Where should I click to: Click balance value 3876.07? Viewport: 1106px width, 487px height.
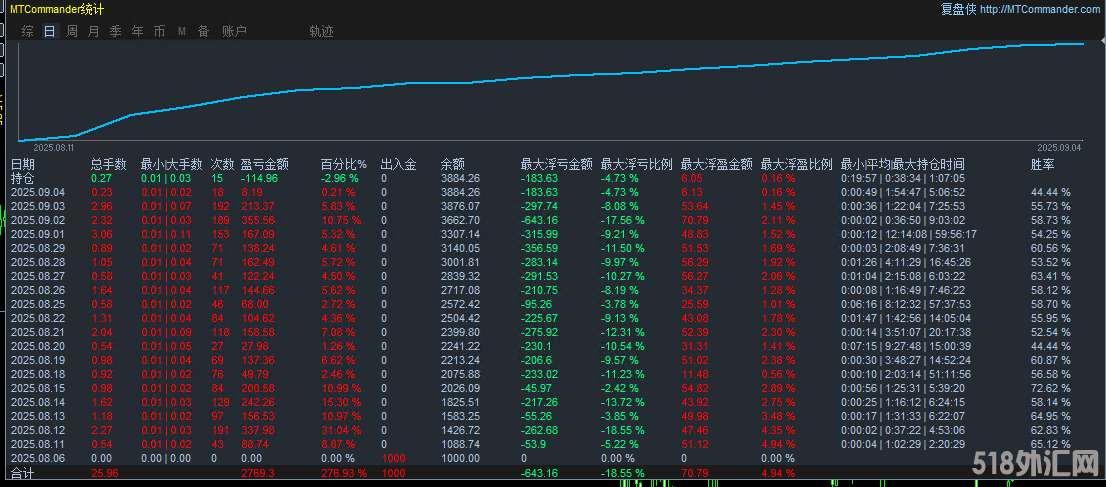pyautogui.click(x=460, y=206)
